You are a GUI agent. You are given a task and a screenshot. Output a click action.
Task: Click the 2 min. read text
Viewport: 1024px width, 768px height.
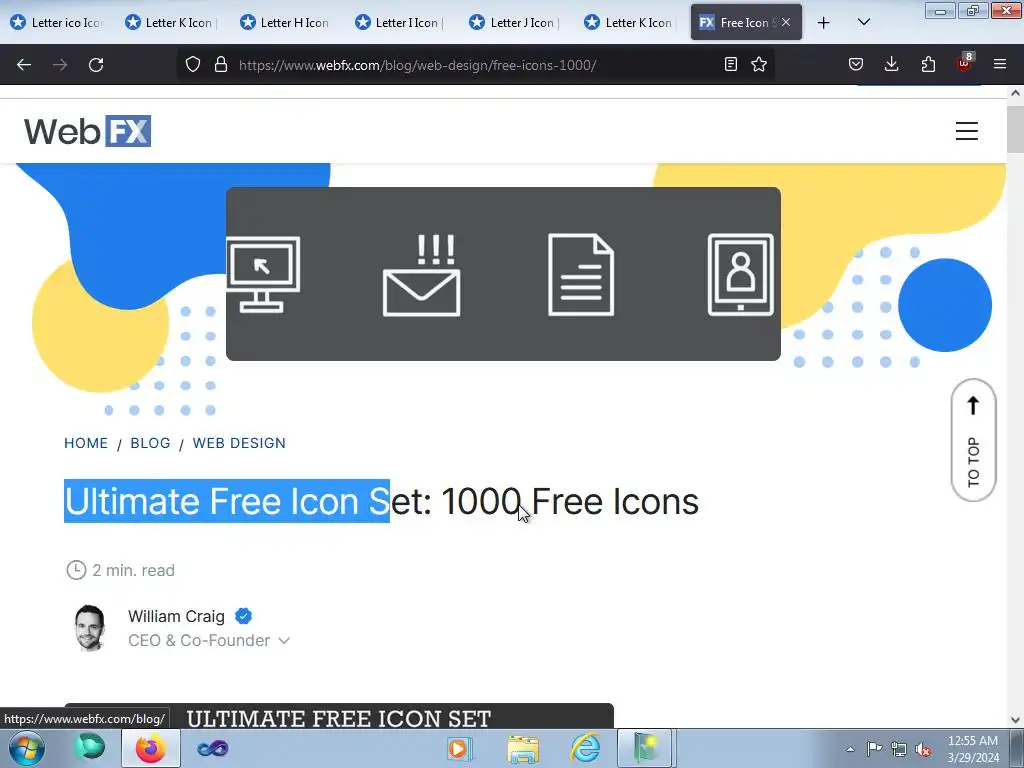pyautogui.click(x=133, y=570)
